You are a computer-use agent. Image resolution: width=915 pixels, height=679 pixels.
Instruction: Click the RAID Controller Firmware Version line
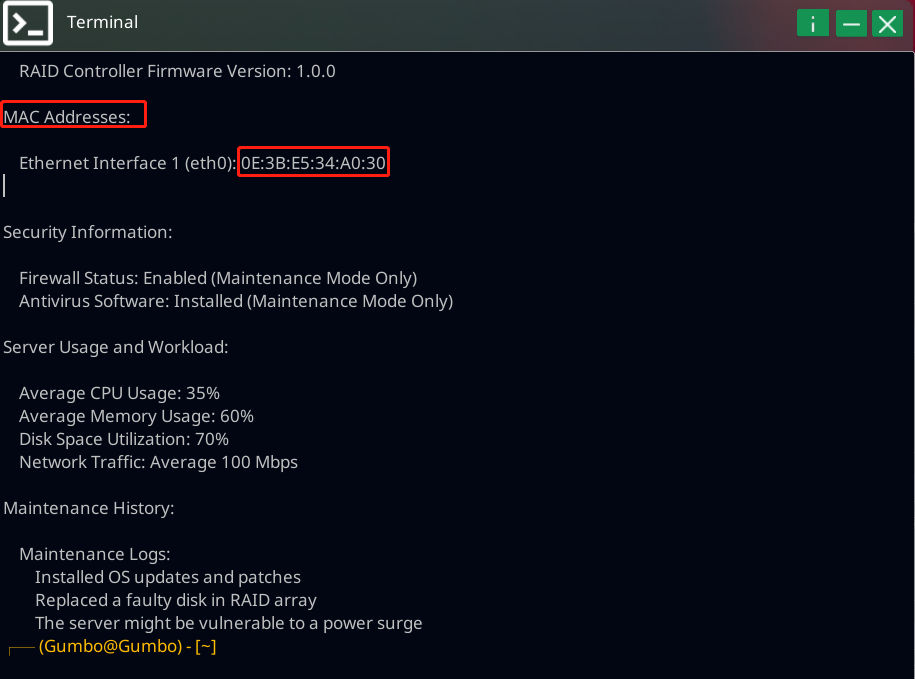tap(177, 71)
